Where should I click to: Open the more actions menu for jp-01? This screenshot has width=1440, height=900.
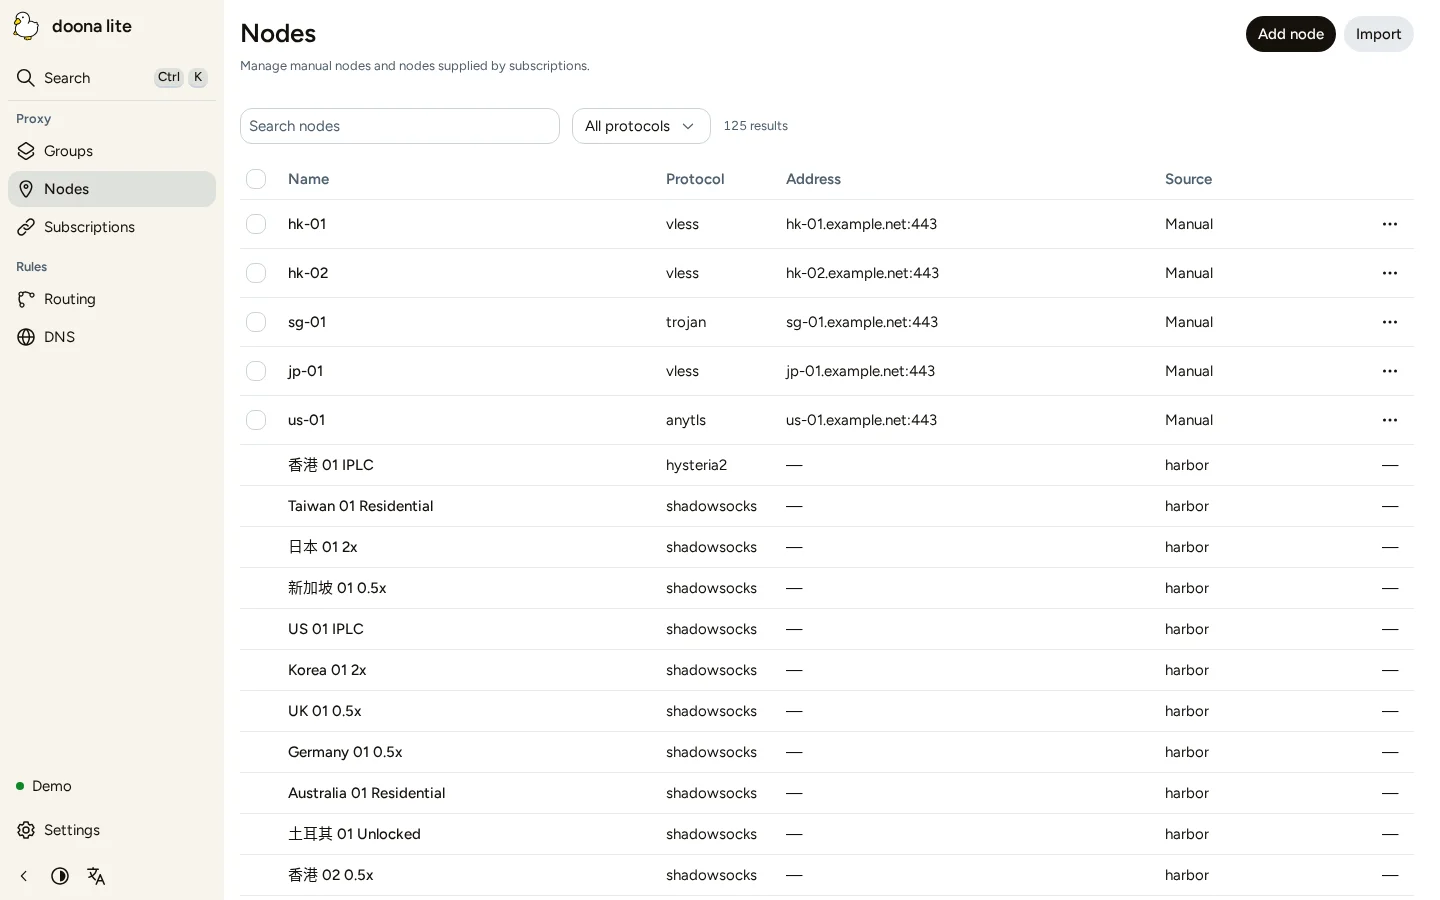pyautogui.click(x=1390, y=371)
